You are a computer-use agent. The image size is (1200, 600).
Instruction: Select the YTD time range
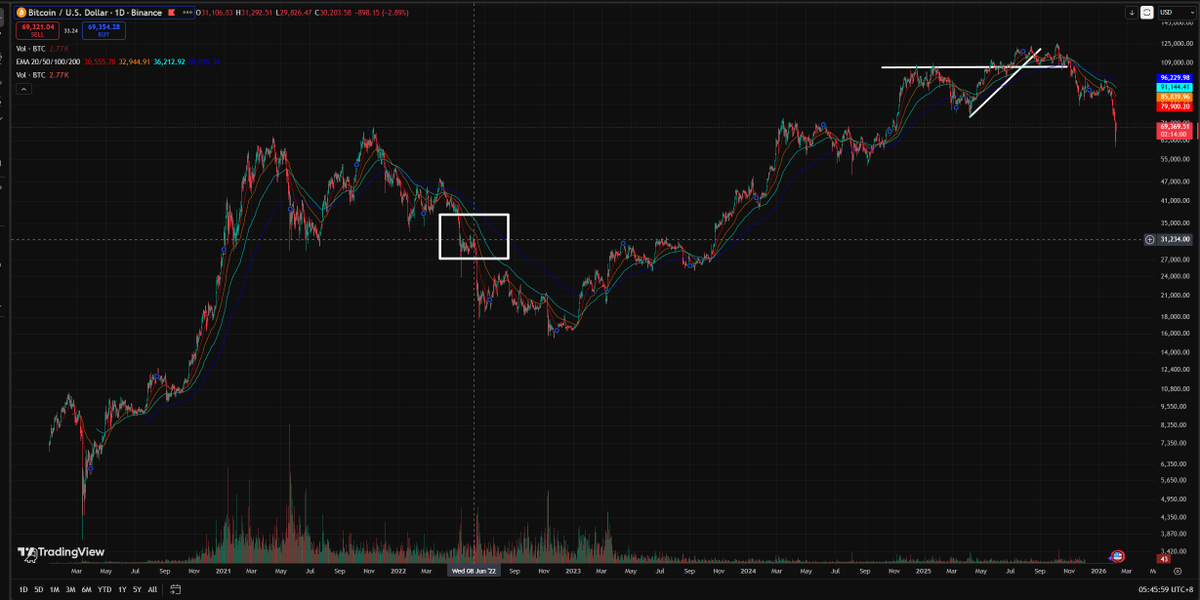[x=104, y=589]
